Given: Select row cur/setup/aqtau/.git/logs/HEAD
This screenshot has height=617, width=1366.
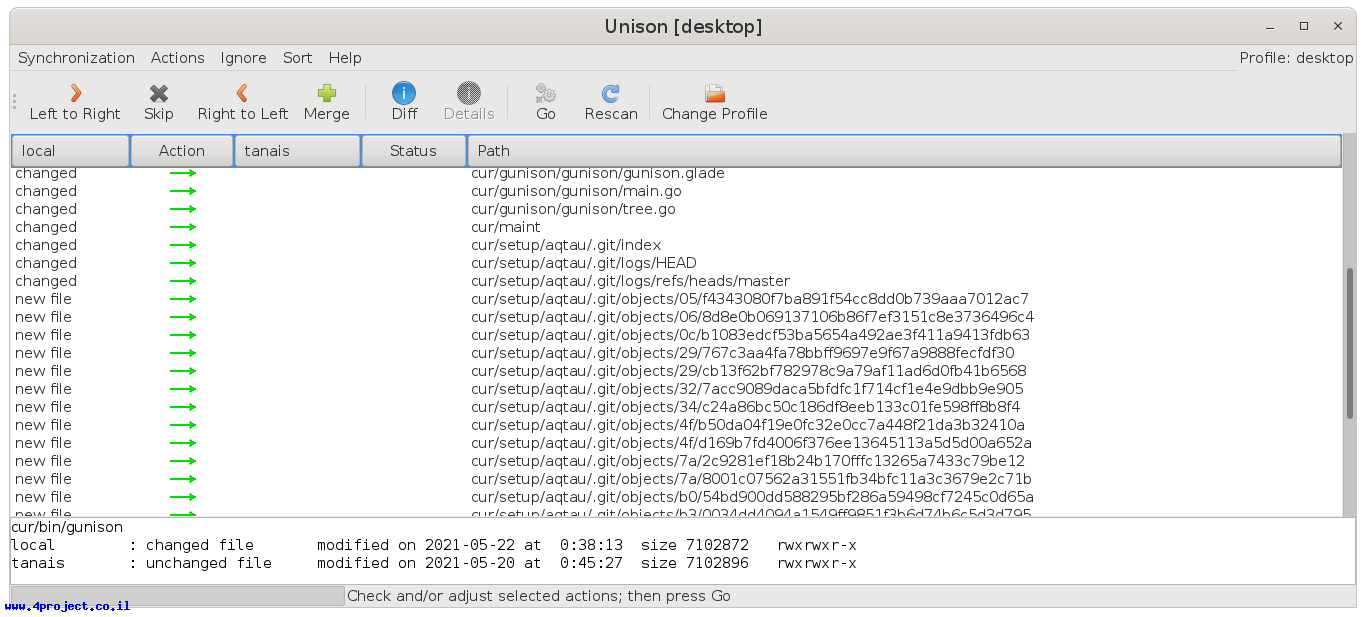Looking at the screenshot, I should (677, 263).
